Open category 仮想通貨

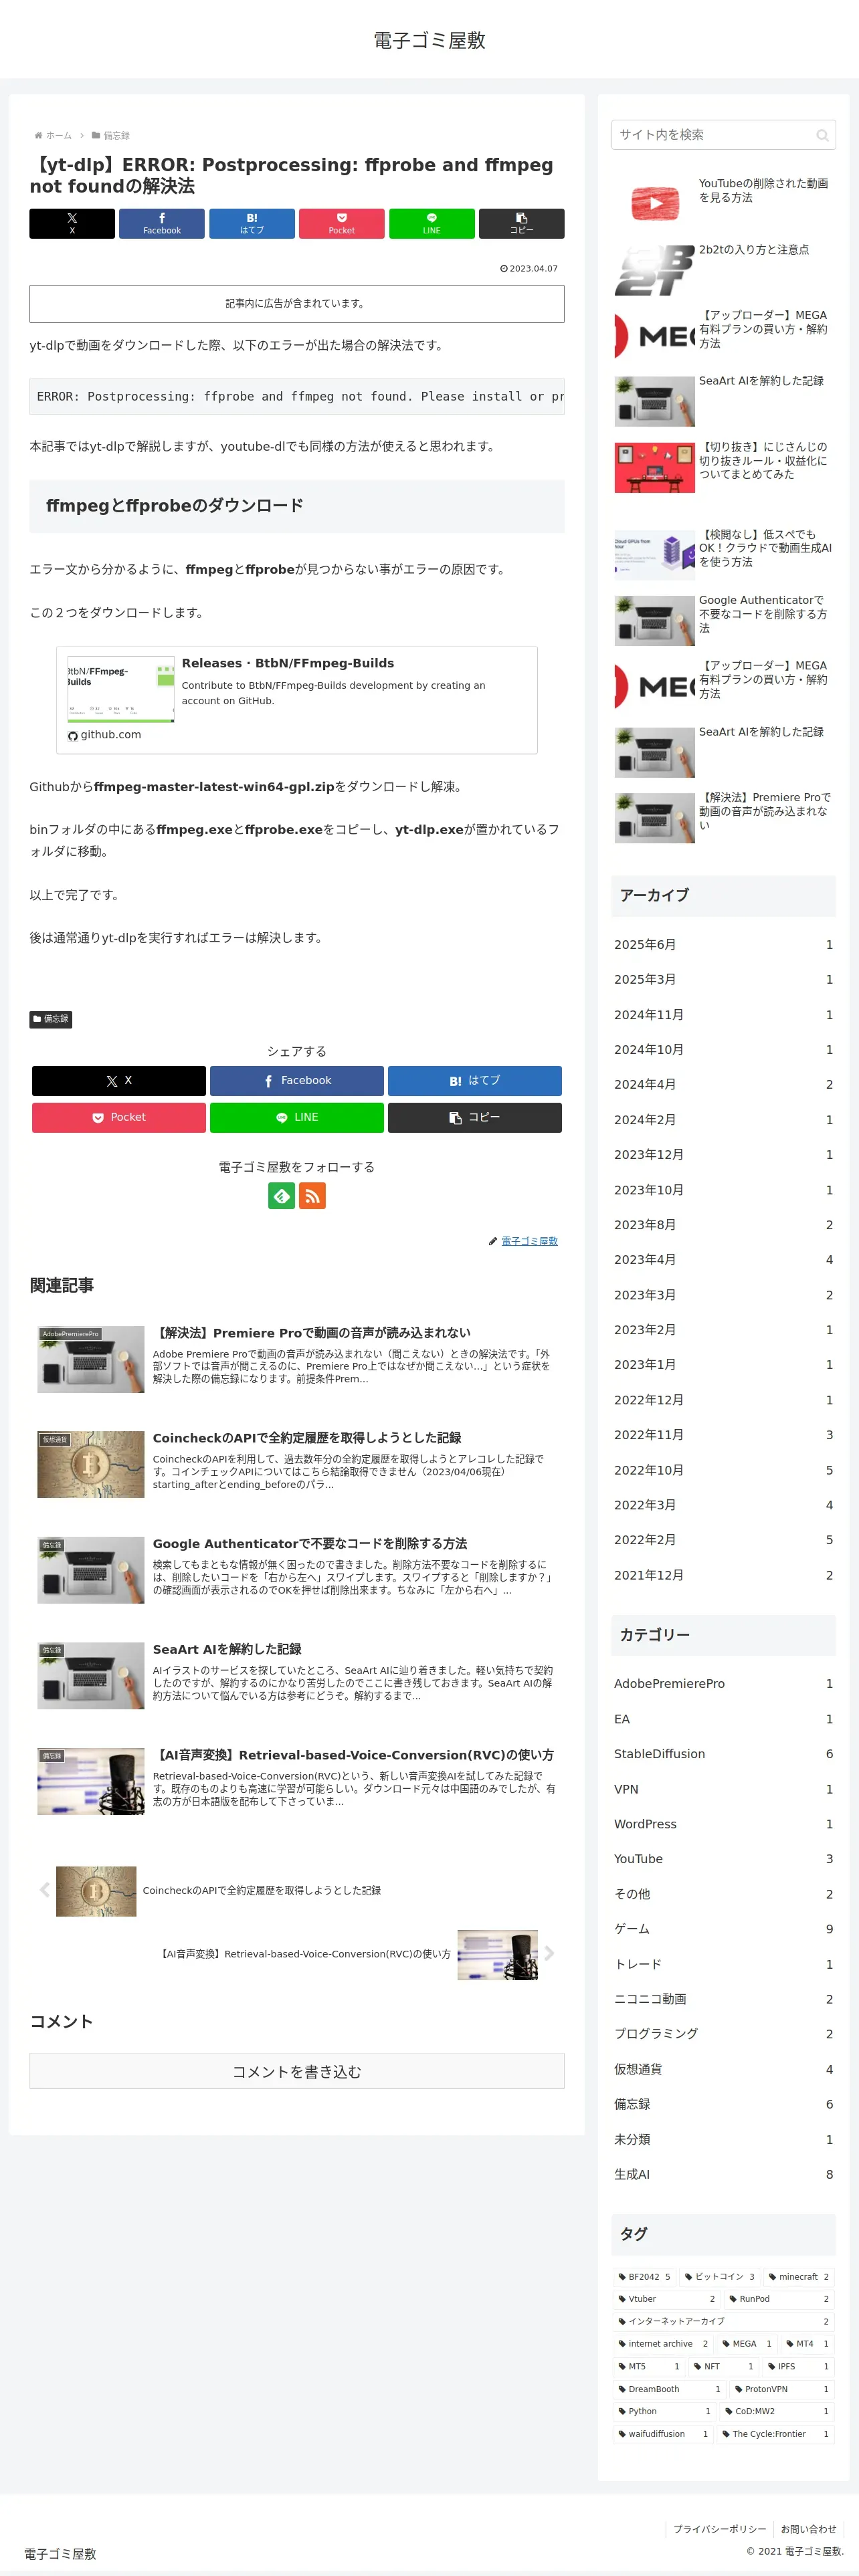click(x=723, y=2069)
